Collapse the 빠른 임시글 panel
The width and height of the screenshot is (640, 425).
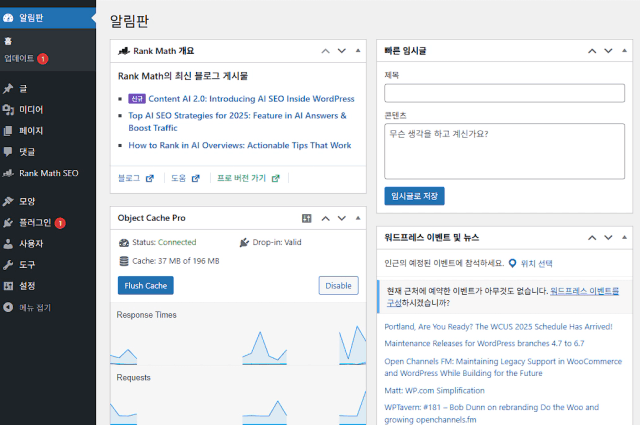pyautogui.click(x=624, y=51)
